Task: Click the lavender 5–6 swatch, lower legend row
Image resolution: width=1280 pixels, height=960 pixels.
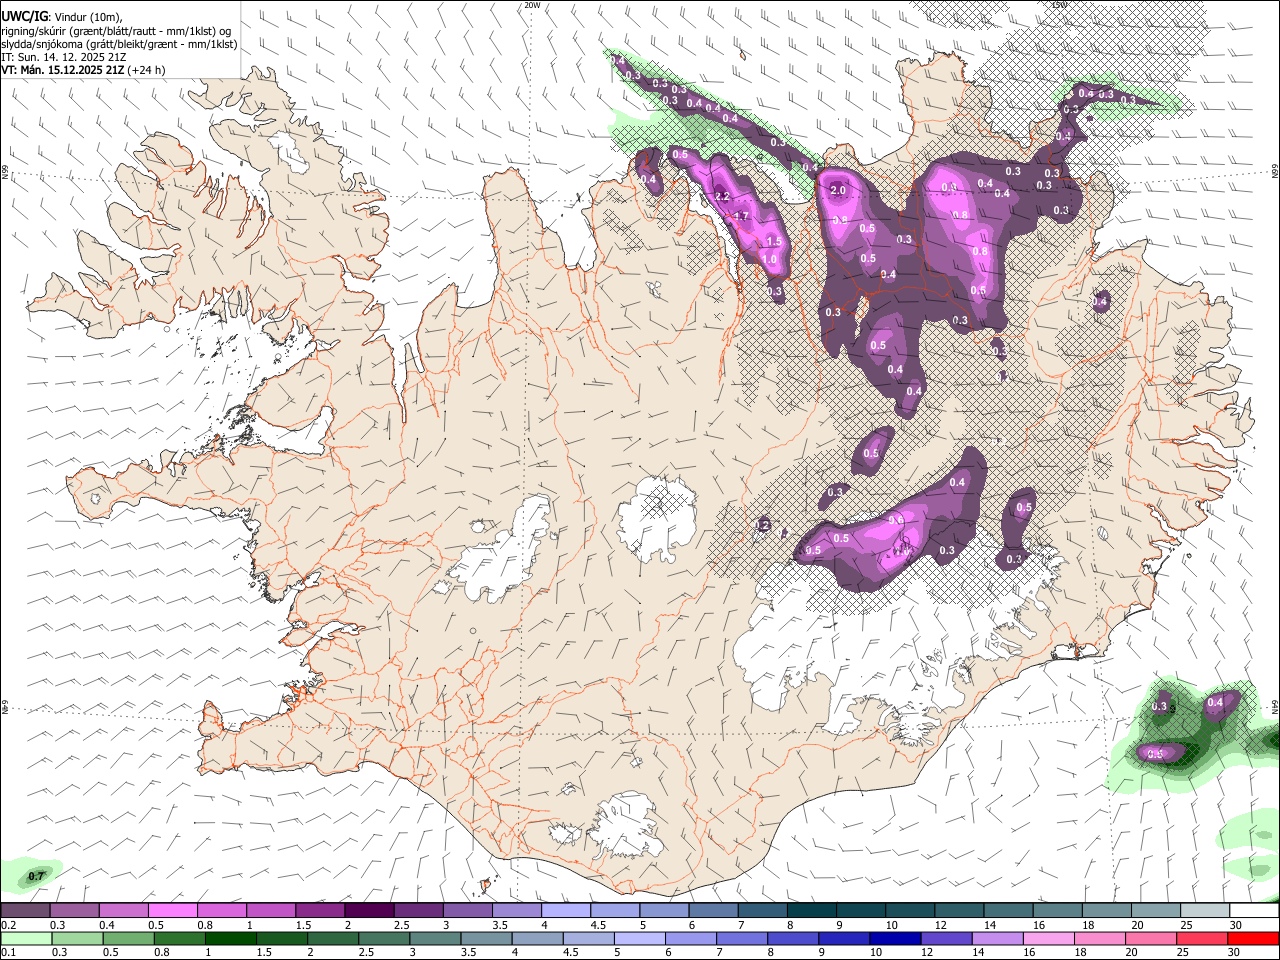Action: point(639,939)
